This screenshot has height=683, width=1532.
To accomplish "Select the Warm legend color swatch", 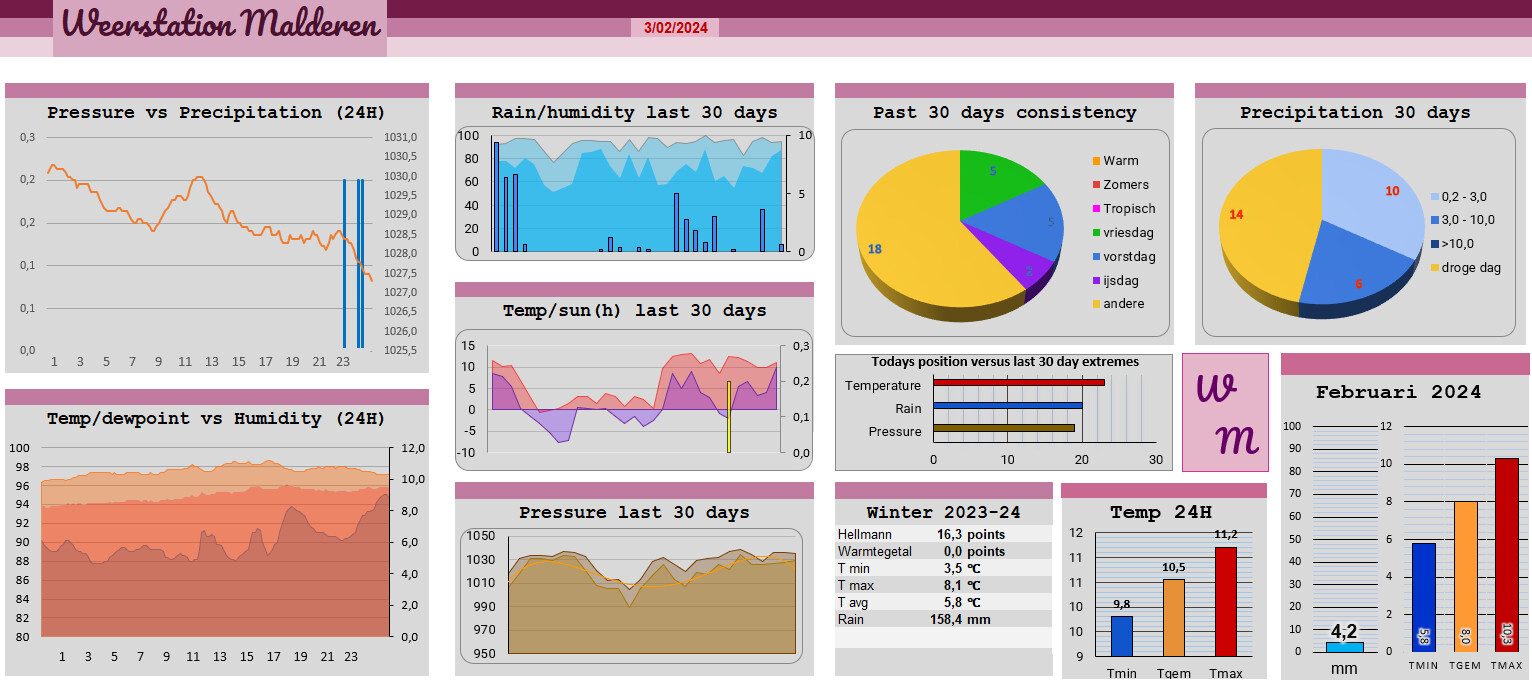I will click(x=1096, y=161).
